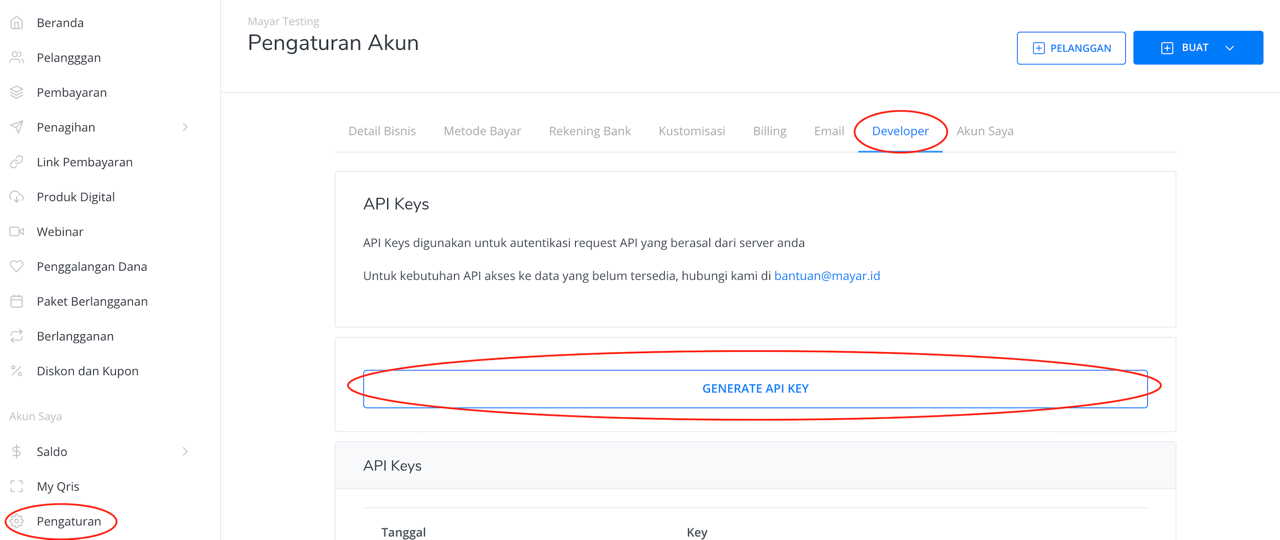Open Pelanggan via its people icon
Viewport: 1280px width, 540px height.
click(17, 57)
